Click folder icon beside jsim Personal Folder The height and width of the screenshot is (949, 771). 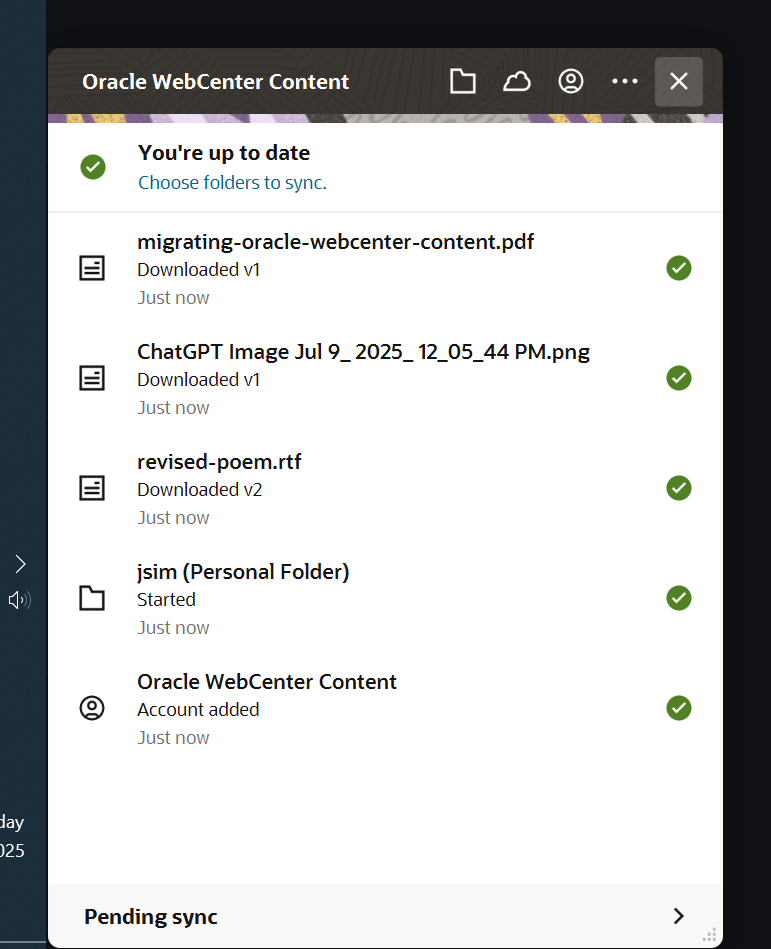(92, 598)
